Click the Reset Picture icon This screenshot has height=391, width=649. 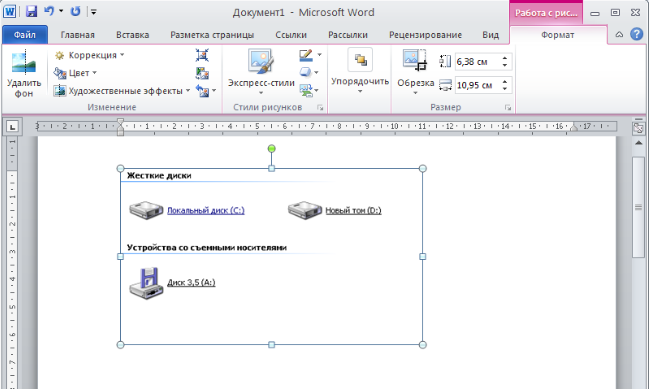point(202,91)
